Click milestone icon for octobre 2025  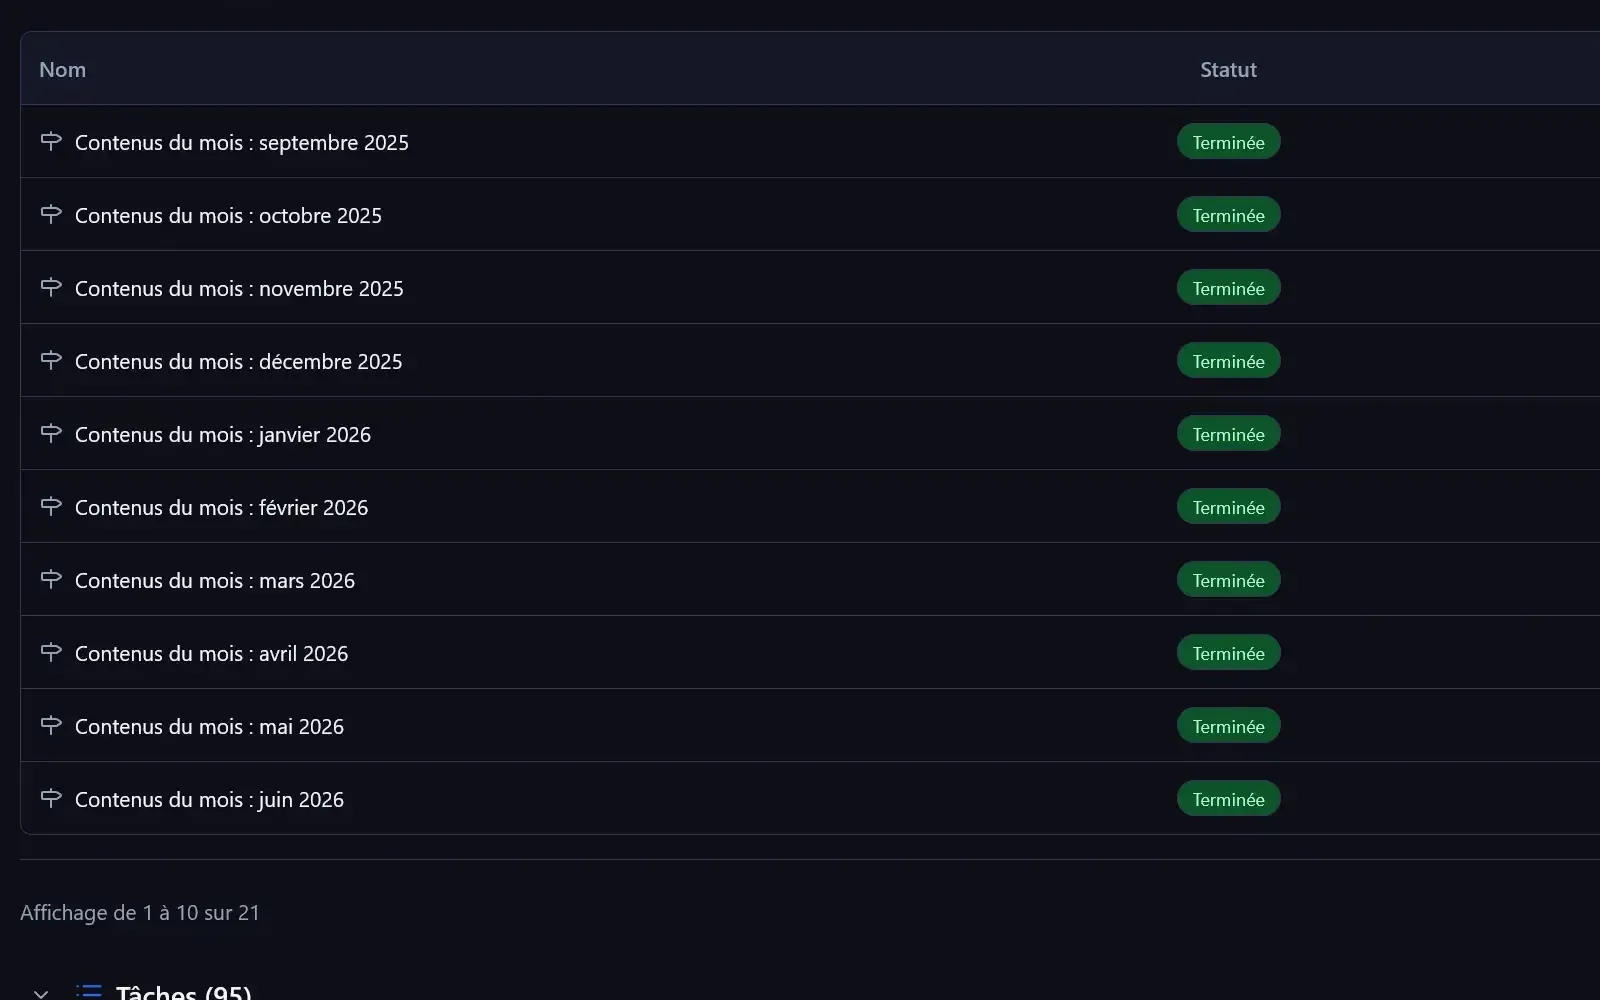tap(51, 214)
